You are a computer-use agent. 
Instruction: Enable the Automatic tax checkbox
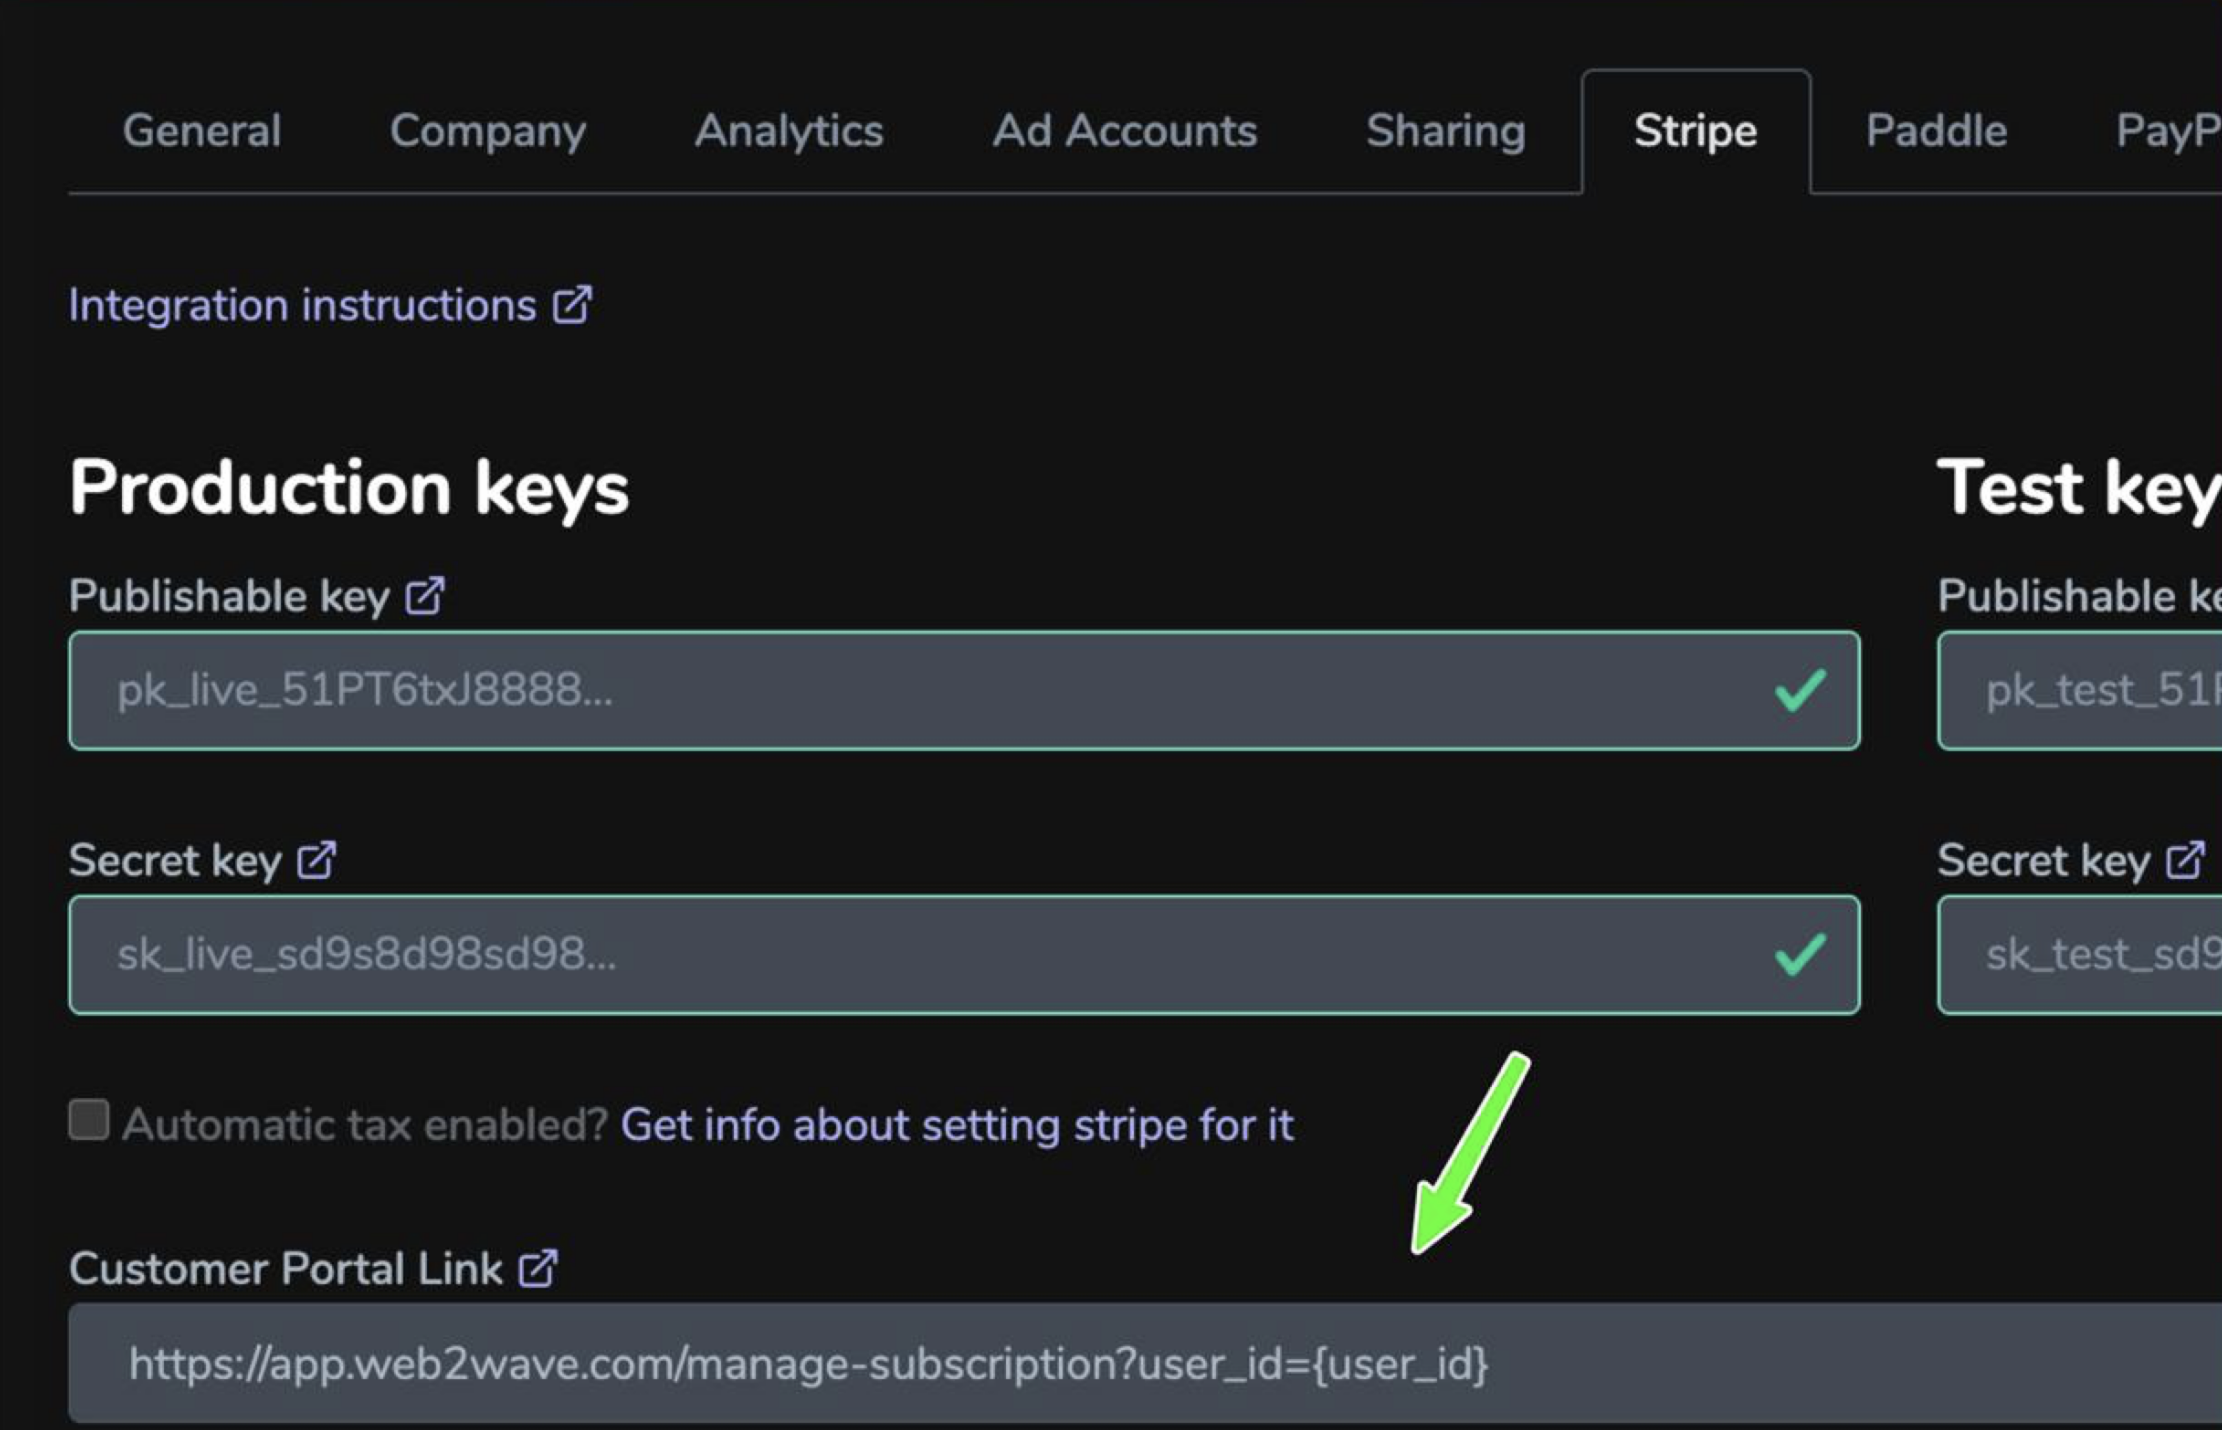coord(89,1120)
